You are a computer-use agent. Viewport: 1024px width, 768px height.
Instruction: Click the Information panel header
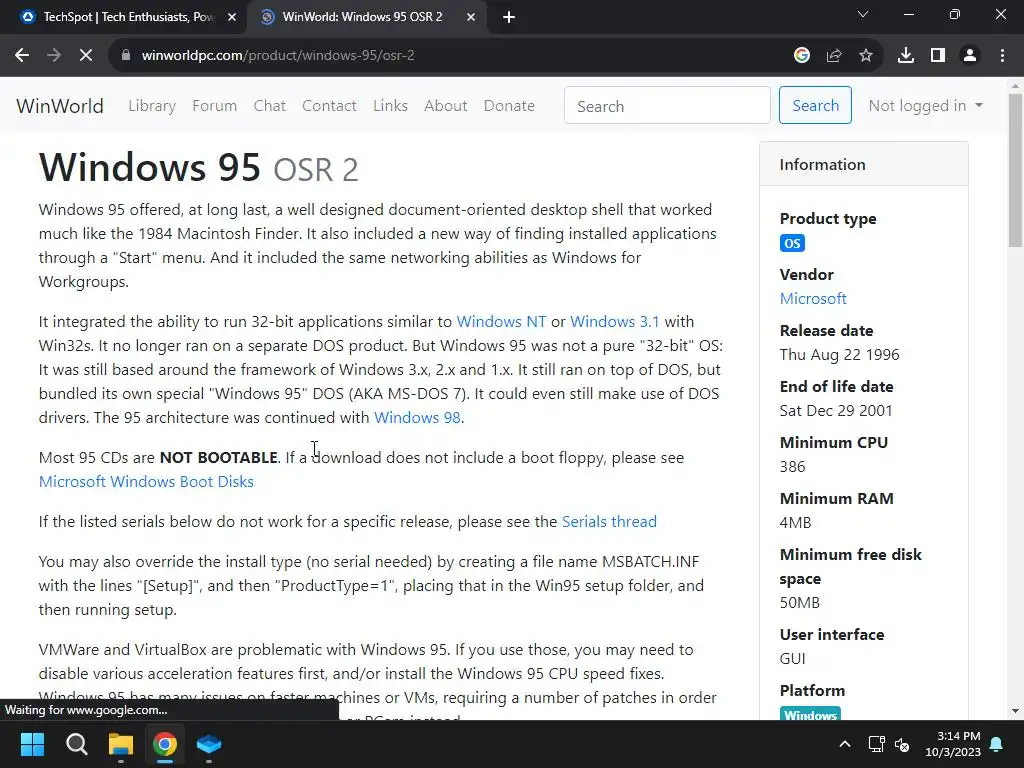pos(863,165)
